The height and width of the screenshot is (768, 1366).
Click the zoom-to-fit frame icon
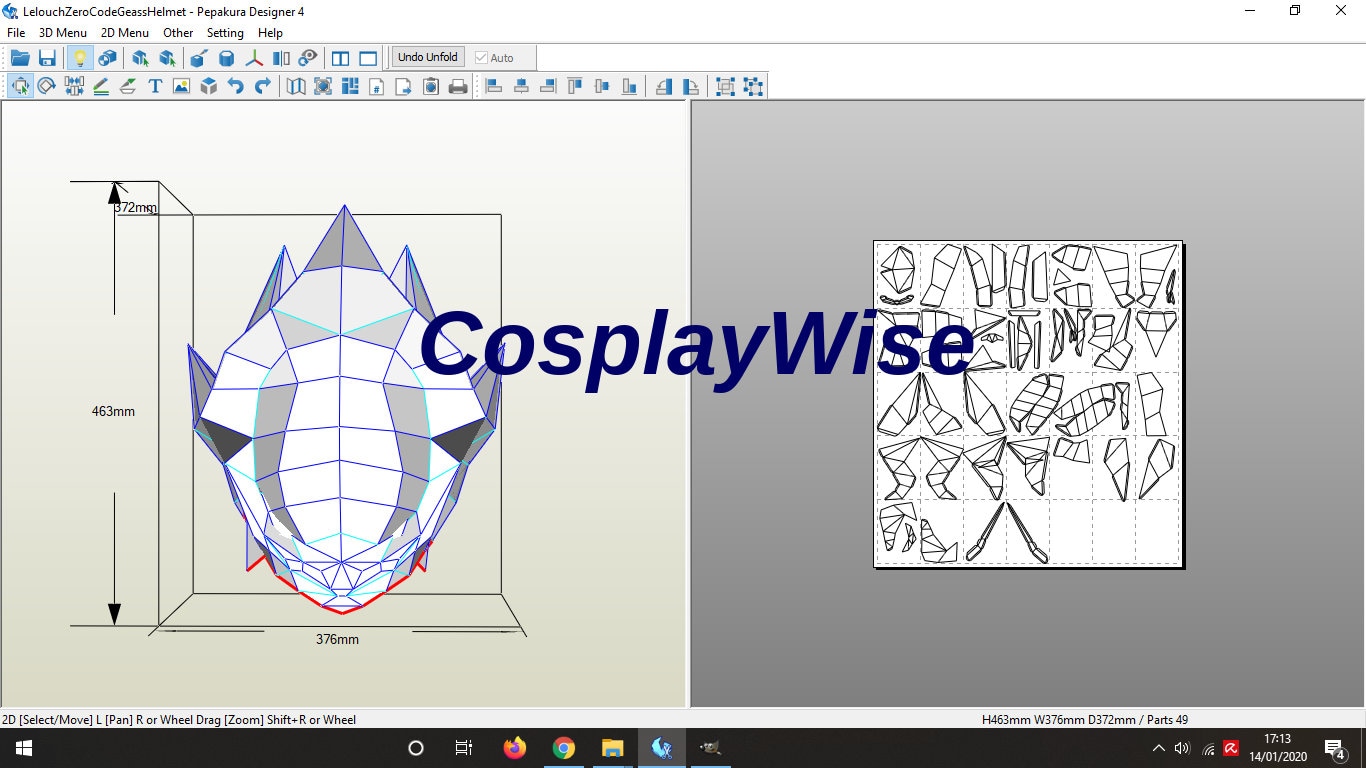323,86
